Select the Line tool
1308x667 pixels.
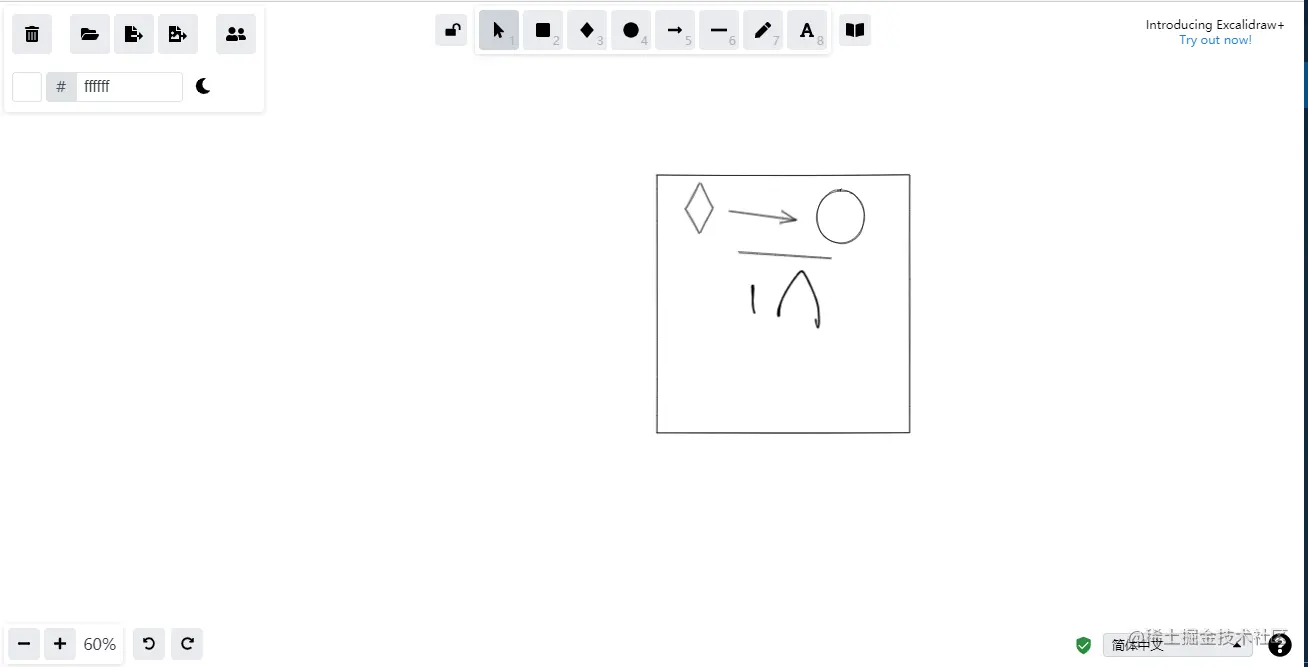pyautogui.click(x=719, y=30)
